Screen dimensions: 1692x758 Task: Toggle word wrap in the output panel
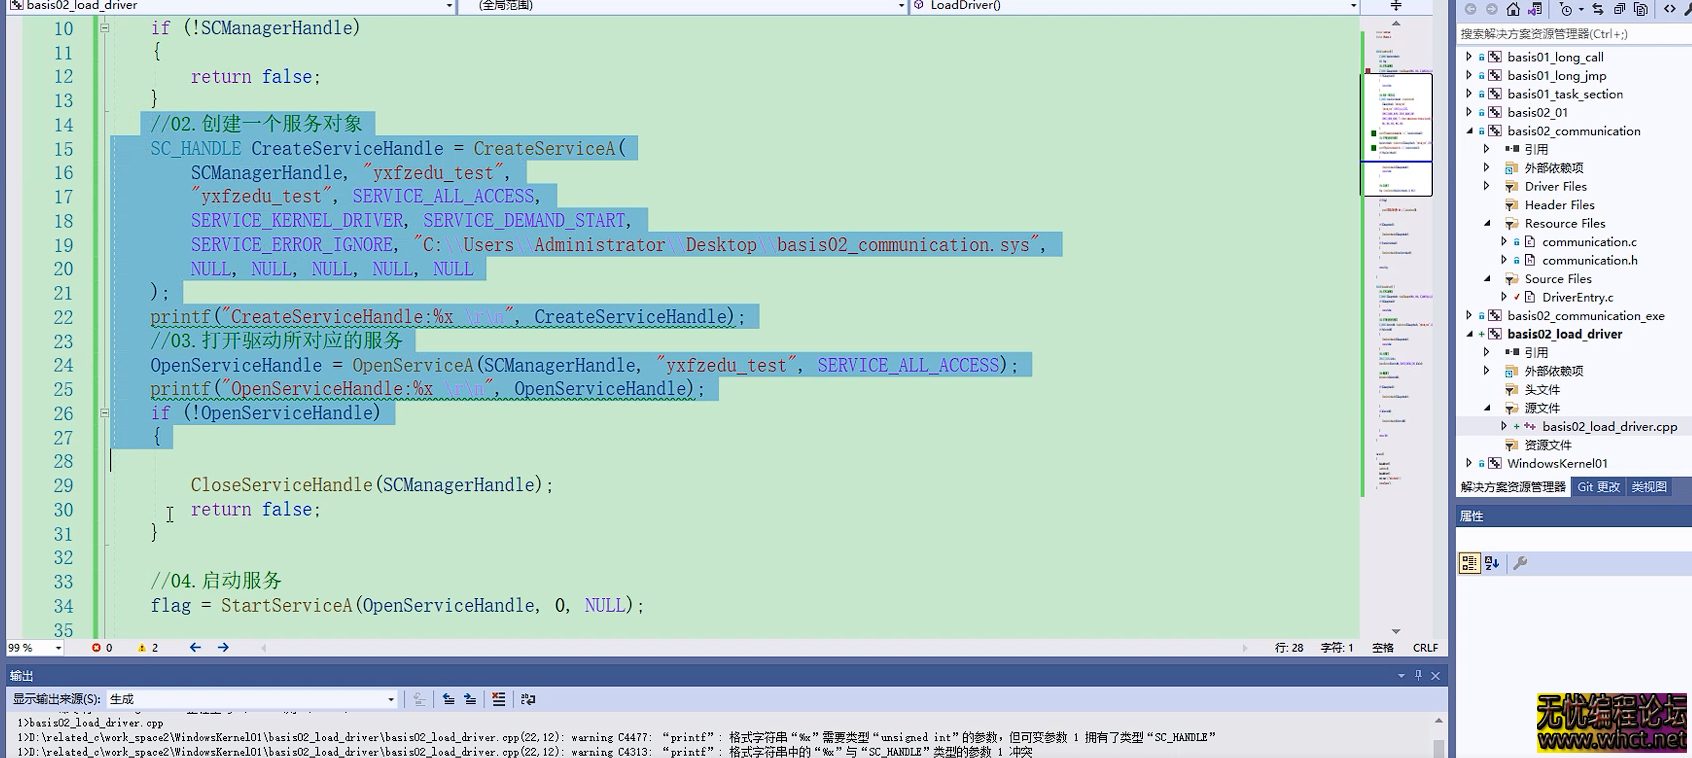click(x=528, y=699)
